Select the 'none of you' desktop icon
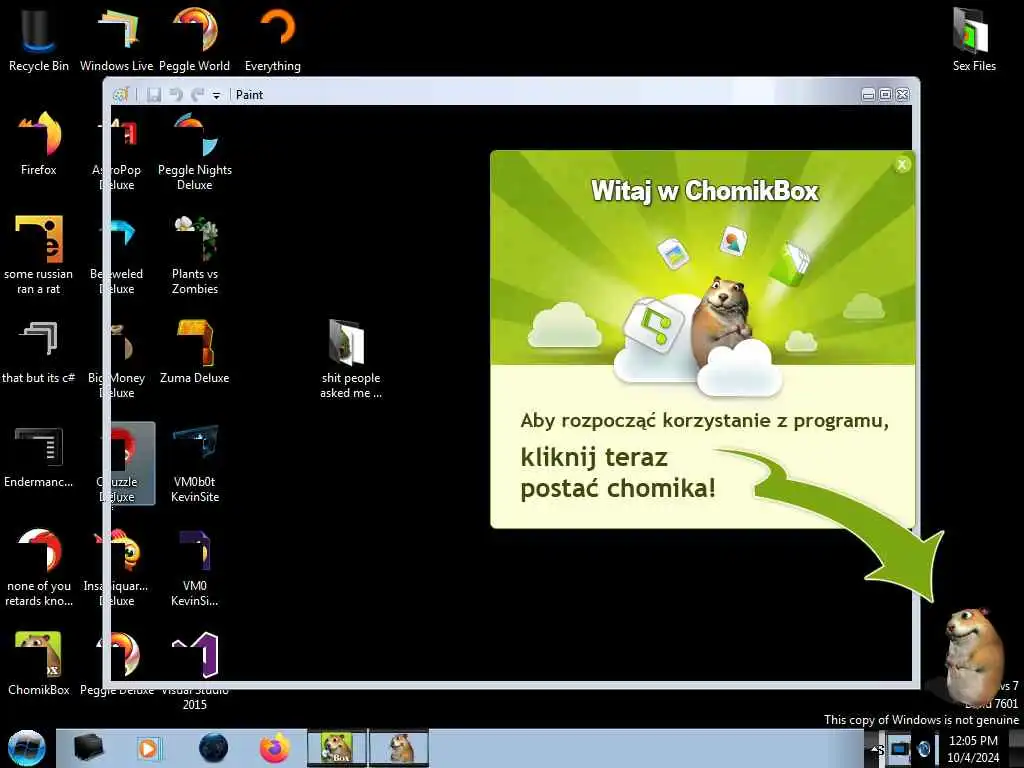This screenshot has height=768, width=1024. 39,567
